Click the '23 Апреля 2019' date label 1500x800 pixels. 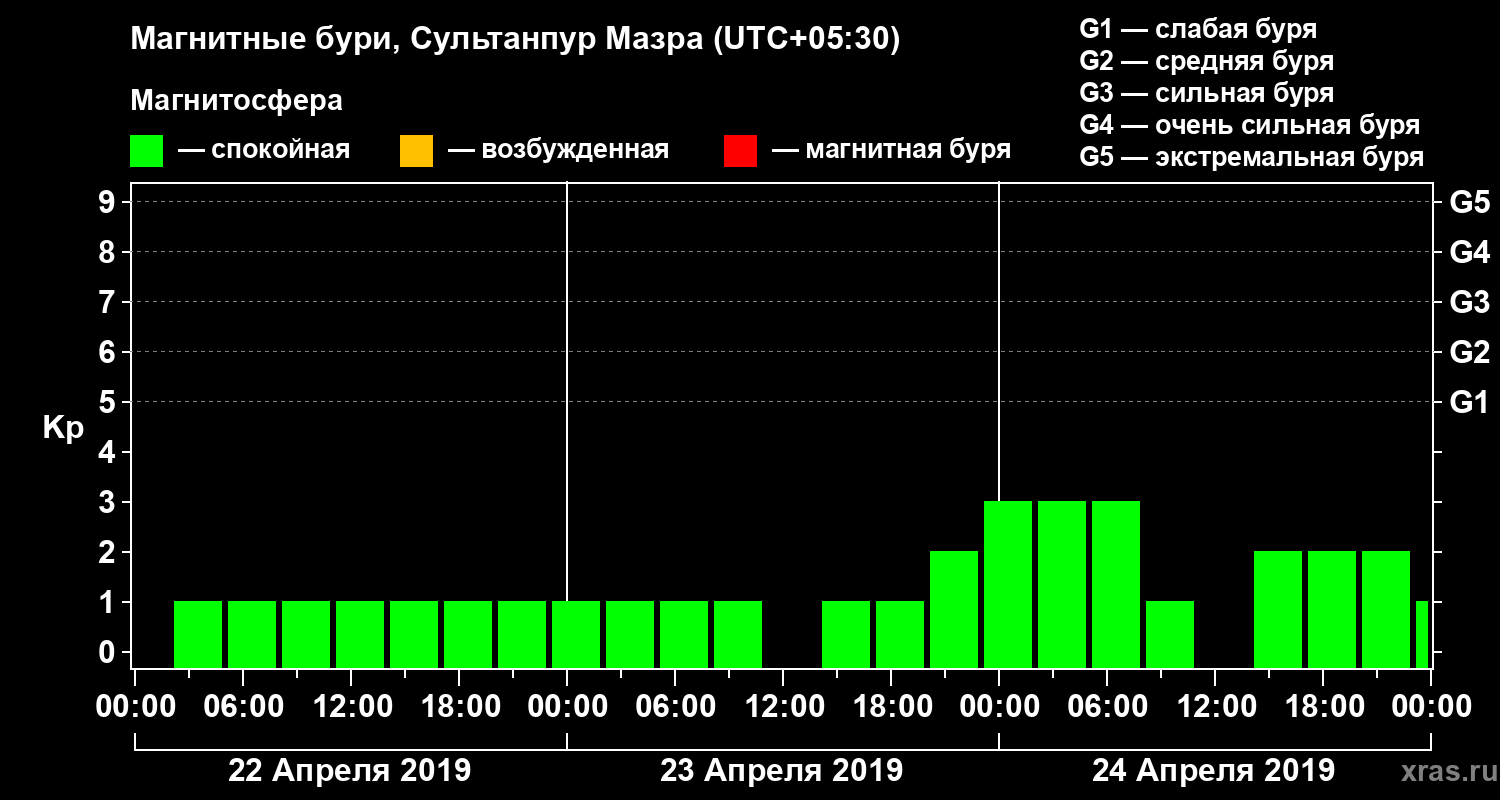[782, 771]
